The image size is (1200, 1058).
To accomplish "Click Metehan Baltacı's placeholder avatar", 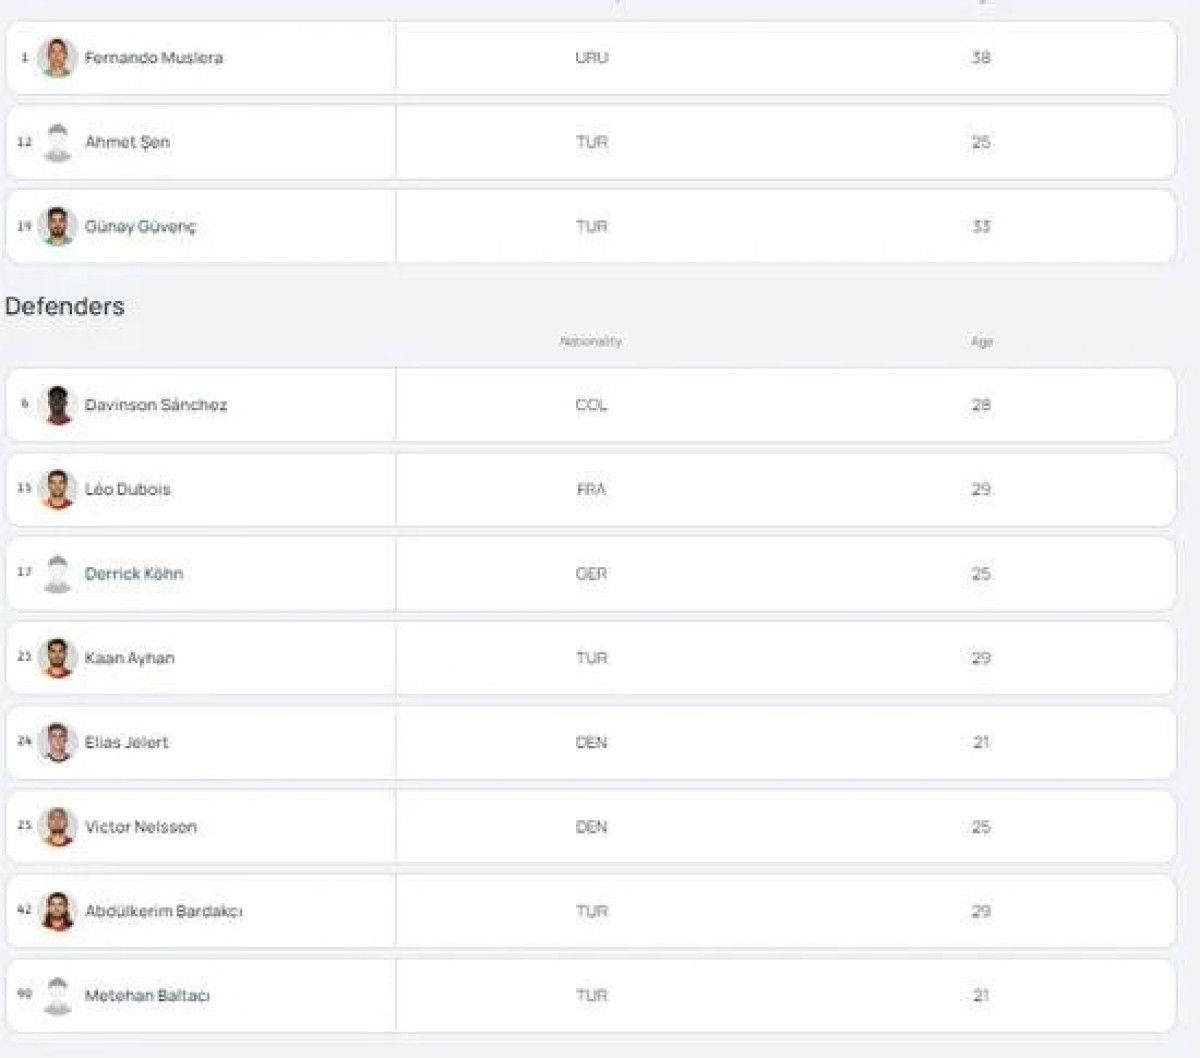I will [x=57, y=996].
